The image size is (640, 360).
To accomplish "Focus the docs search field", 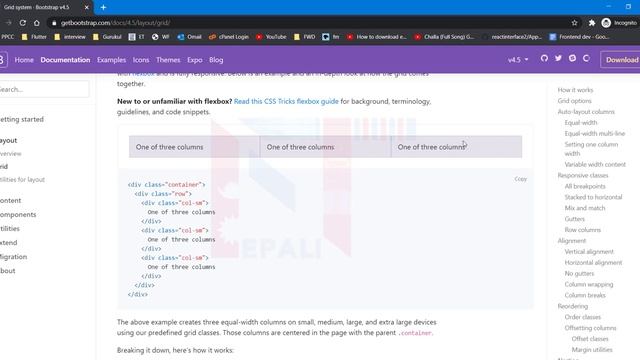I will point(44,89).
